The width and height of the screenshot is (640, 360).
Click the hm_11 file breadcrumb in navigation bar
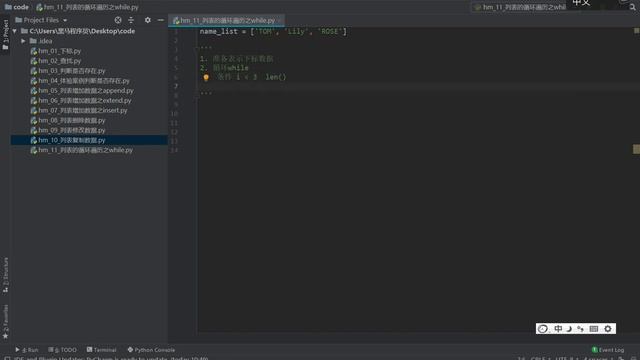click(87, 7)
